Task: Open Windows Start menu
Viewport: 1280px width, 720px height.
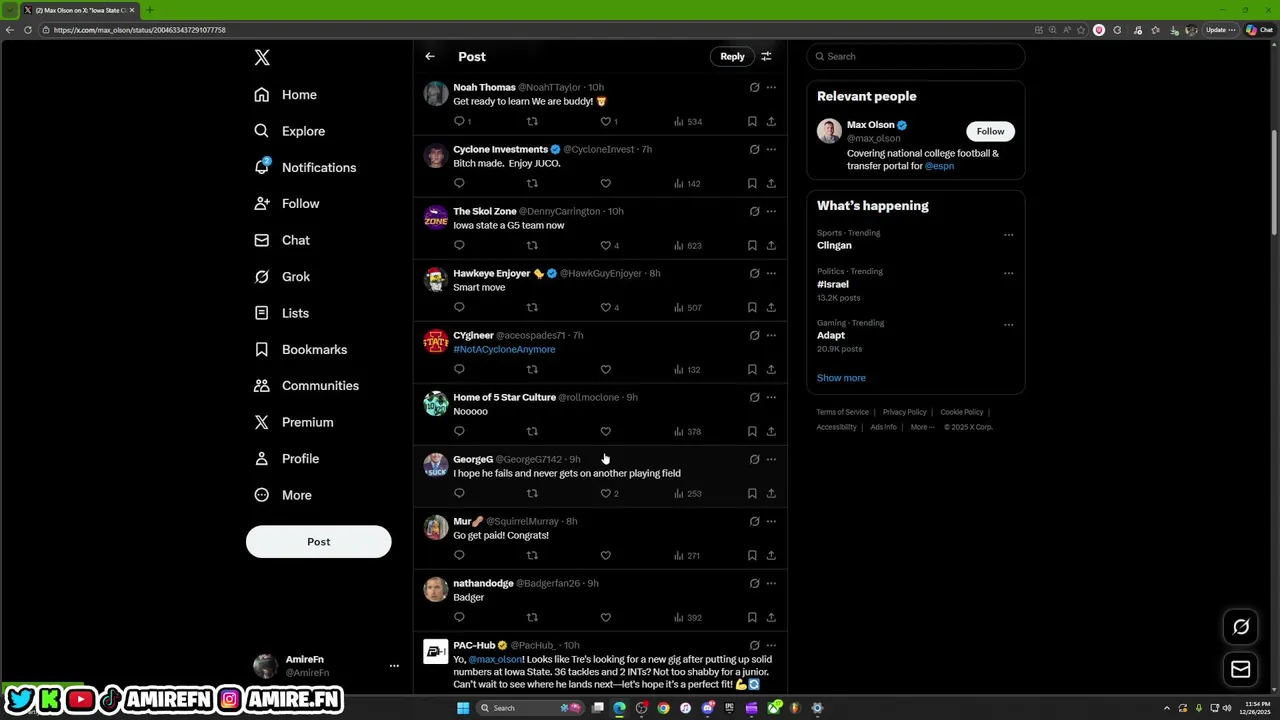Action: pyautogui.click(x=463, y=708)
